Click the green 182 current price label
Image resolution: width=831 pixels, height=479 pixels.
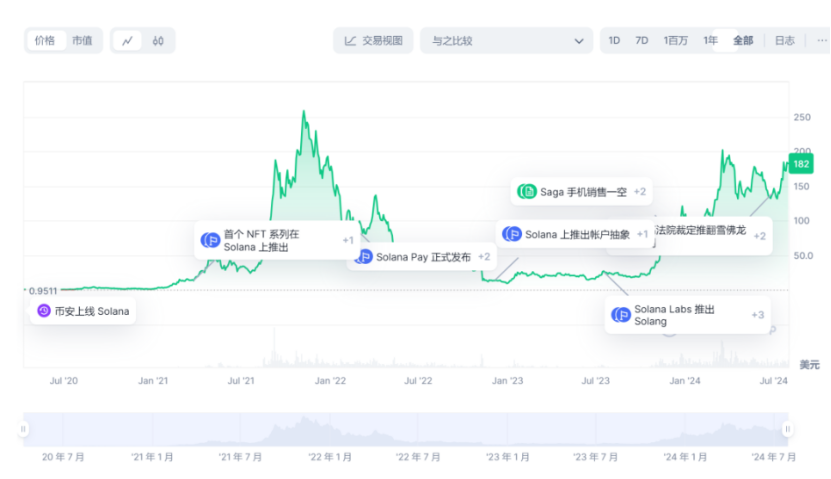coord(801,164)
